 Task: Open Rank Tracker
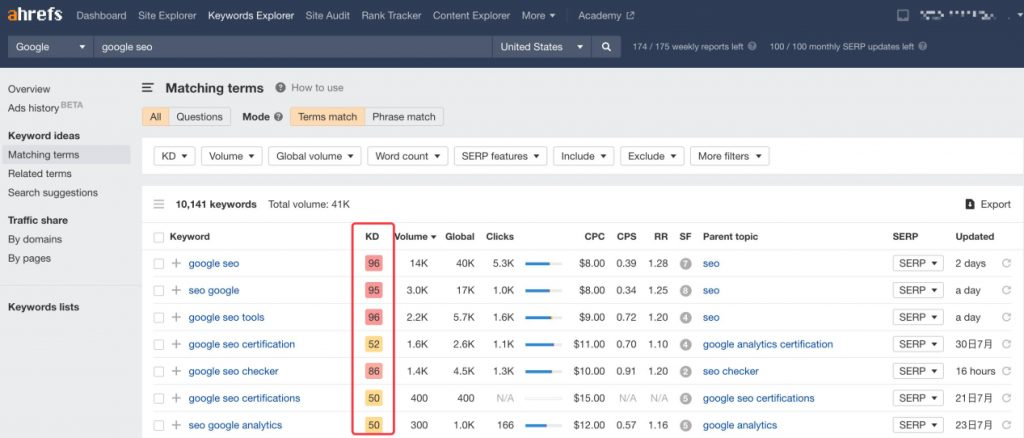click(391, 16)
